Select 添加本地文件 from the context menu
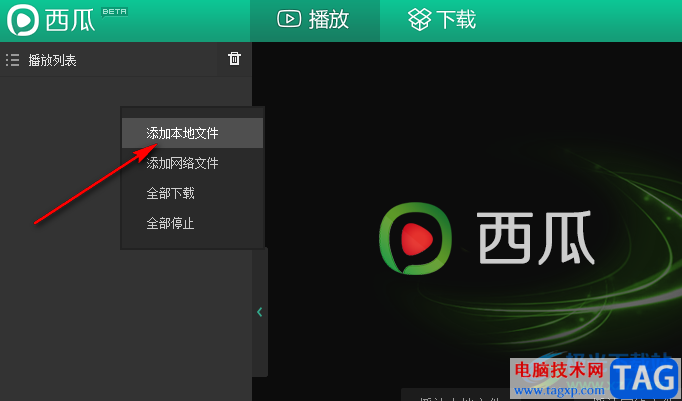 pos(192,133)
